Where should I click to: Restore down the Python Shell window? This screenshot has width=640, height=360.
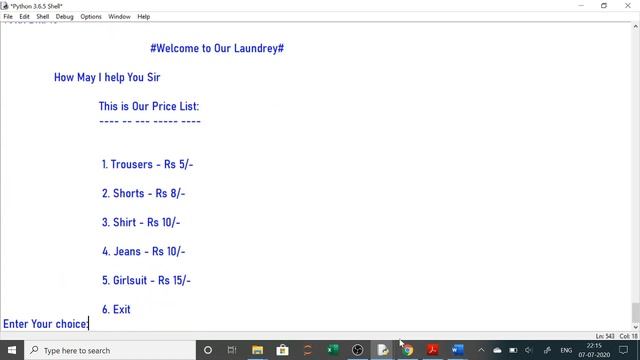point(604,6)
